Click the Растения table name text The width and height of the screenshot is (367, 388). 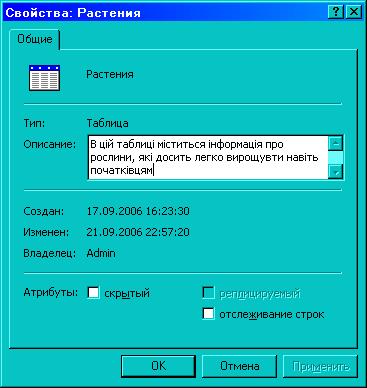(x=110, y=74)
